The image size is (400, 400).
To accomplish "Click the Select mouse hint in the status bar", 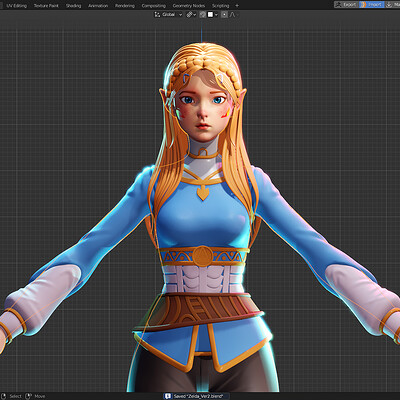I will tap(12, 396).
